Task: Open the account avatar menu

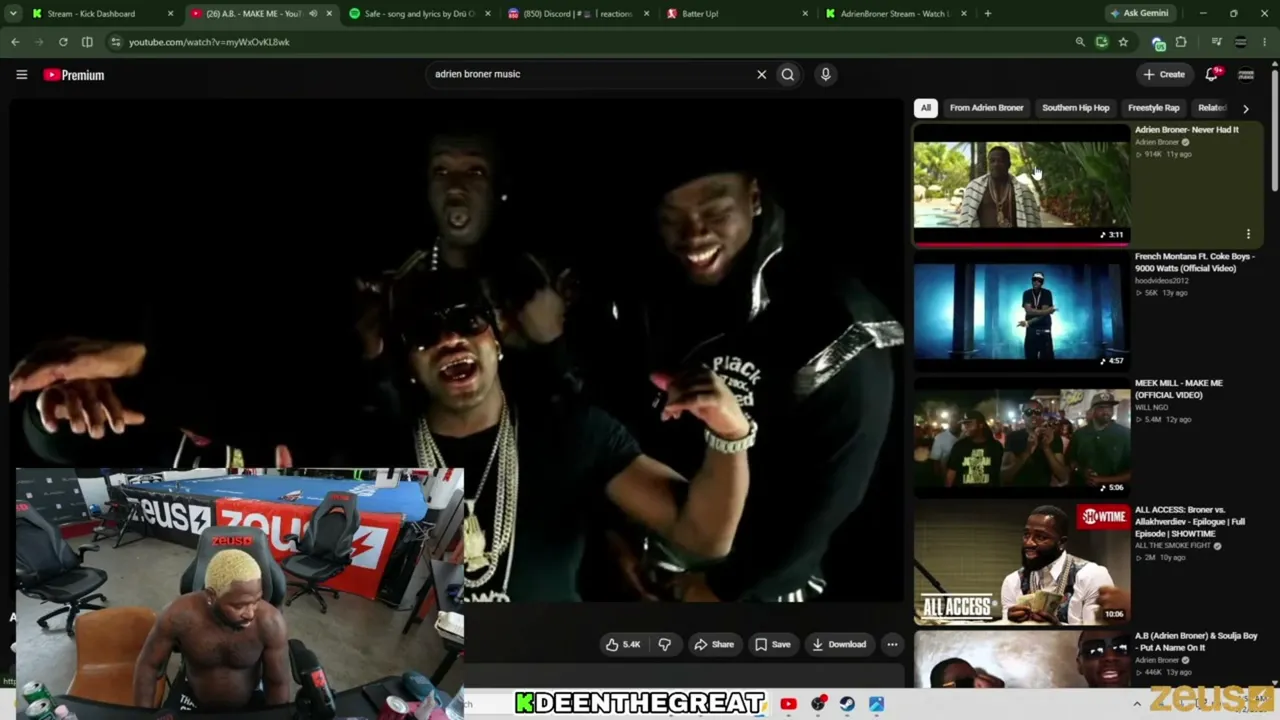Action: pyautogui.click(x=1246, y=74)
